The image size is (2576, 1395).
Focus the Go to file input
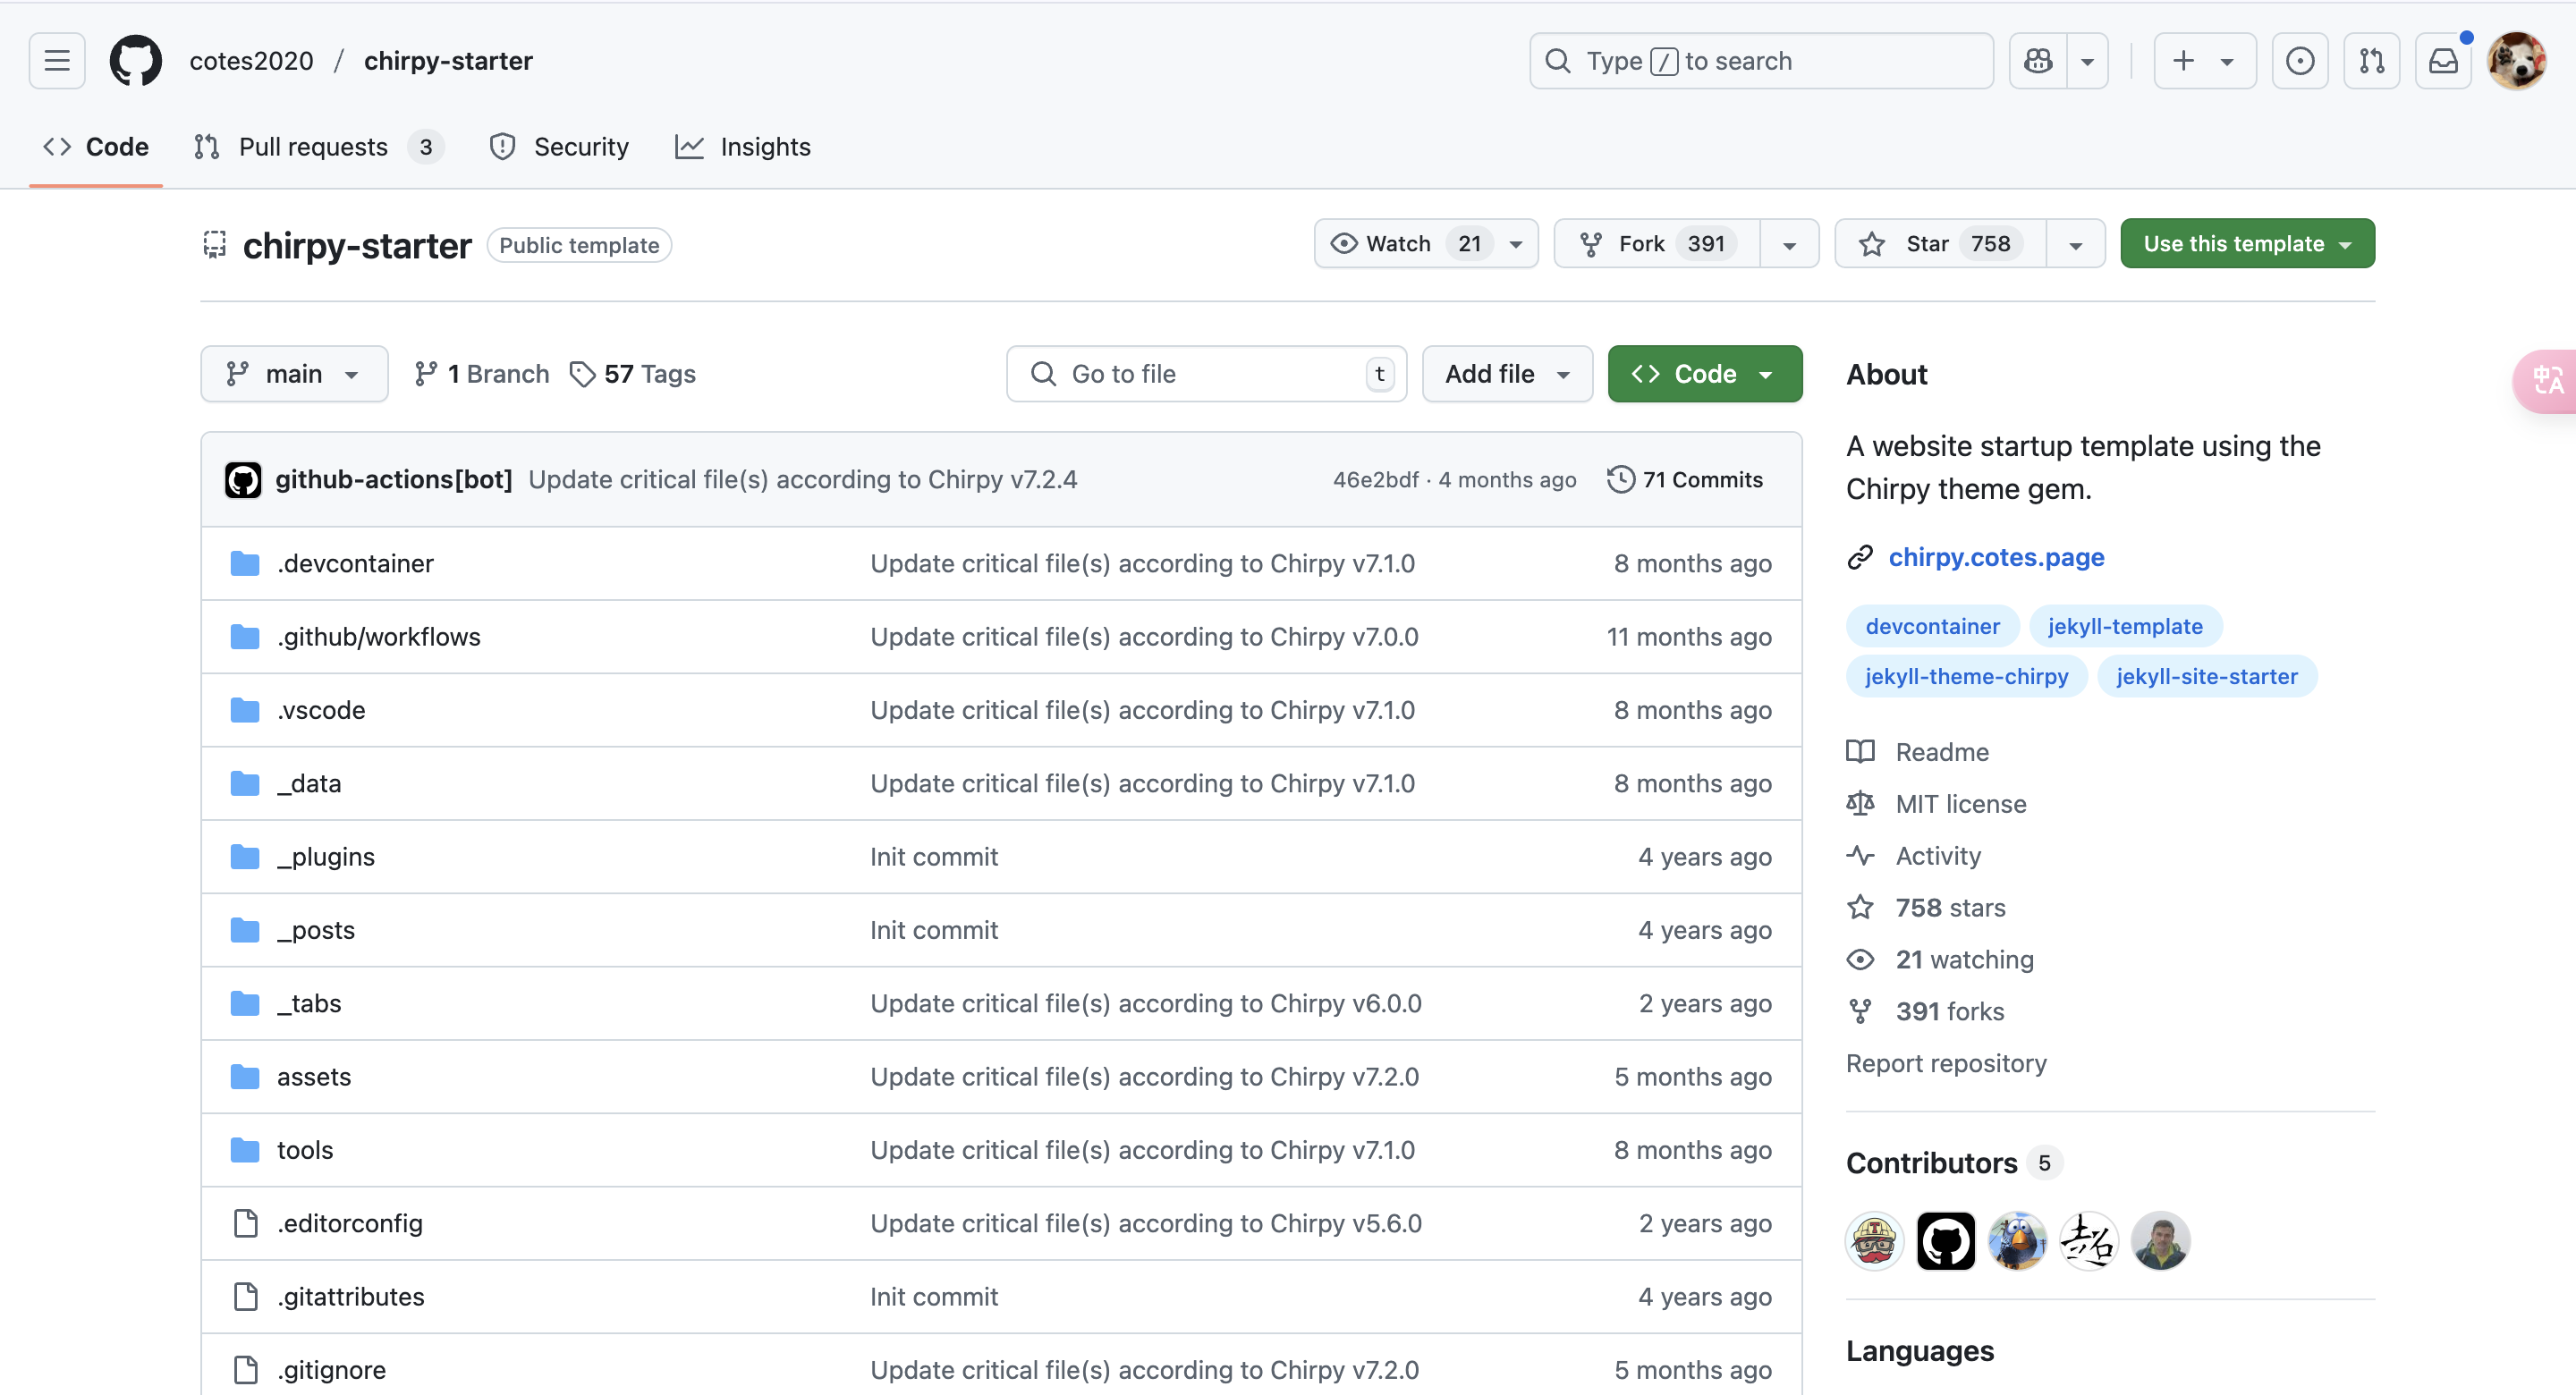coord(1206,374)
